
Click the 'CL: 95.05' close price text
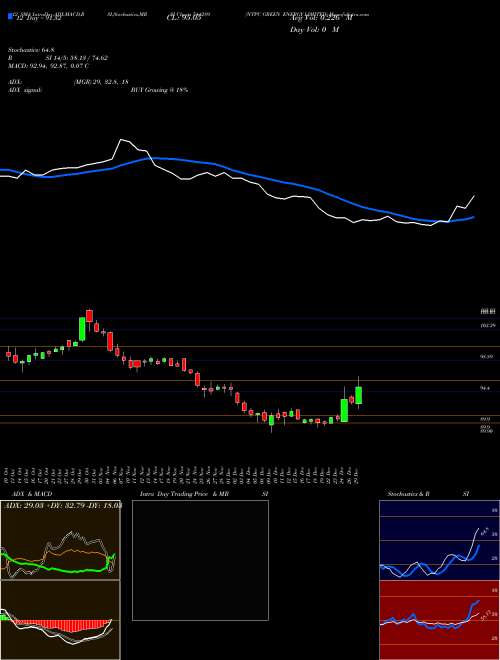coord(184,19)
